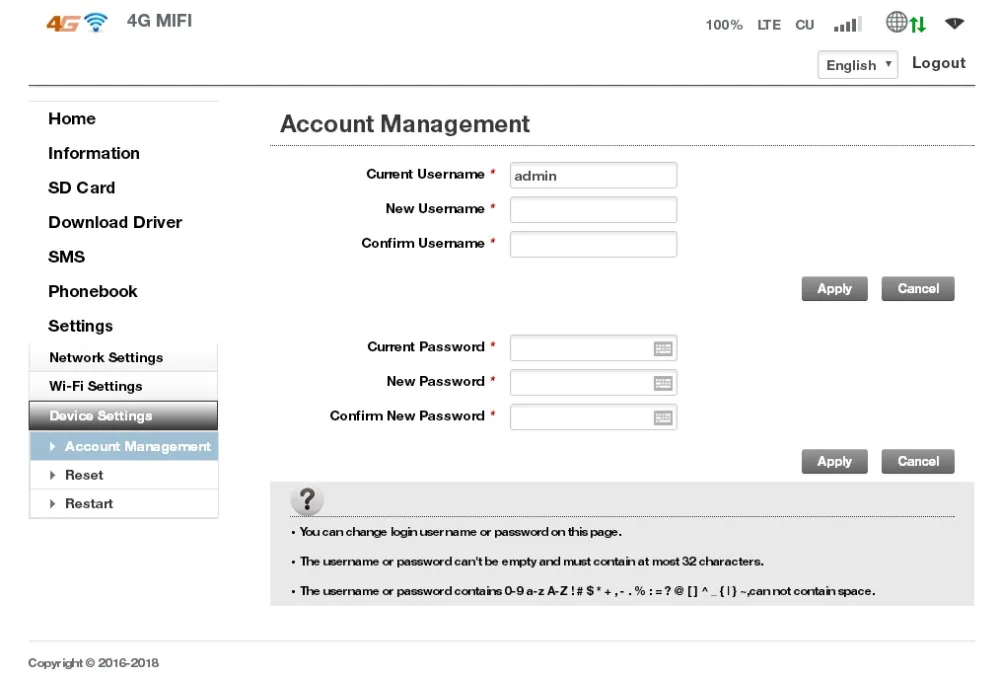Cancel the password change
This screenshot has height=678, width=1000.
[918, 461]
